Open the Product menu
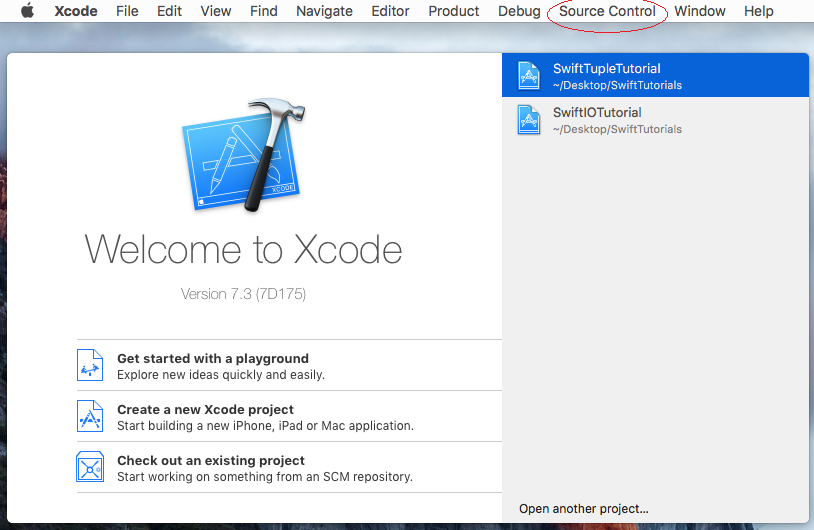 click(454, 11)
